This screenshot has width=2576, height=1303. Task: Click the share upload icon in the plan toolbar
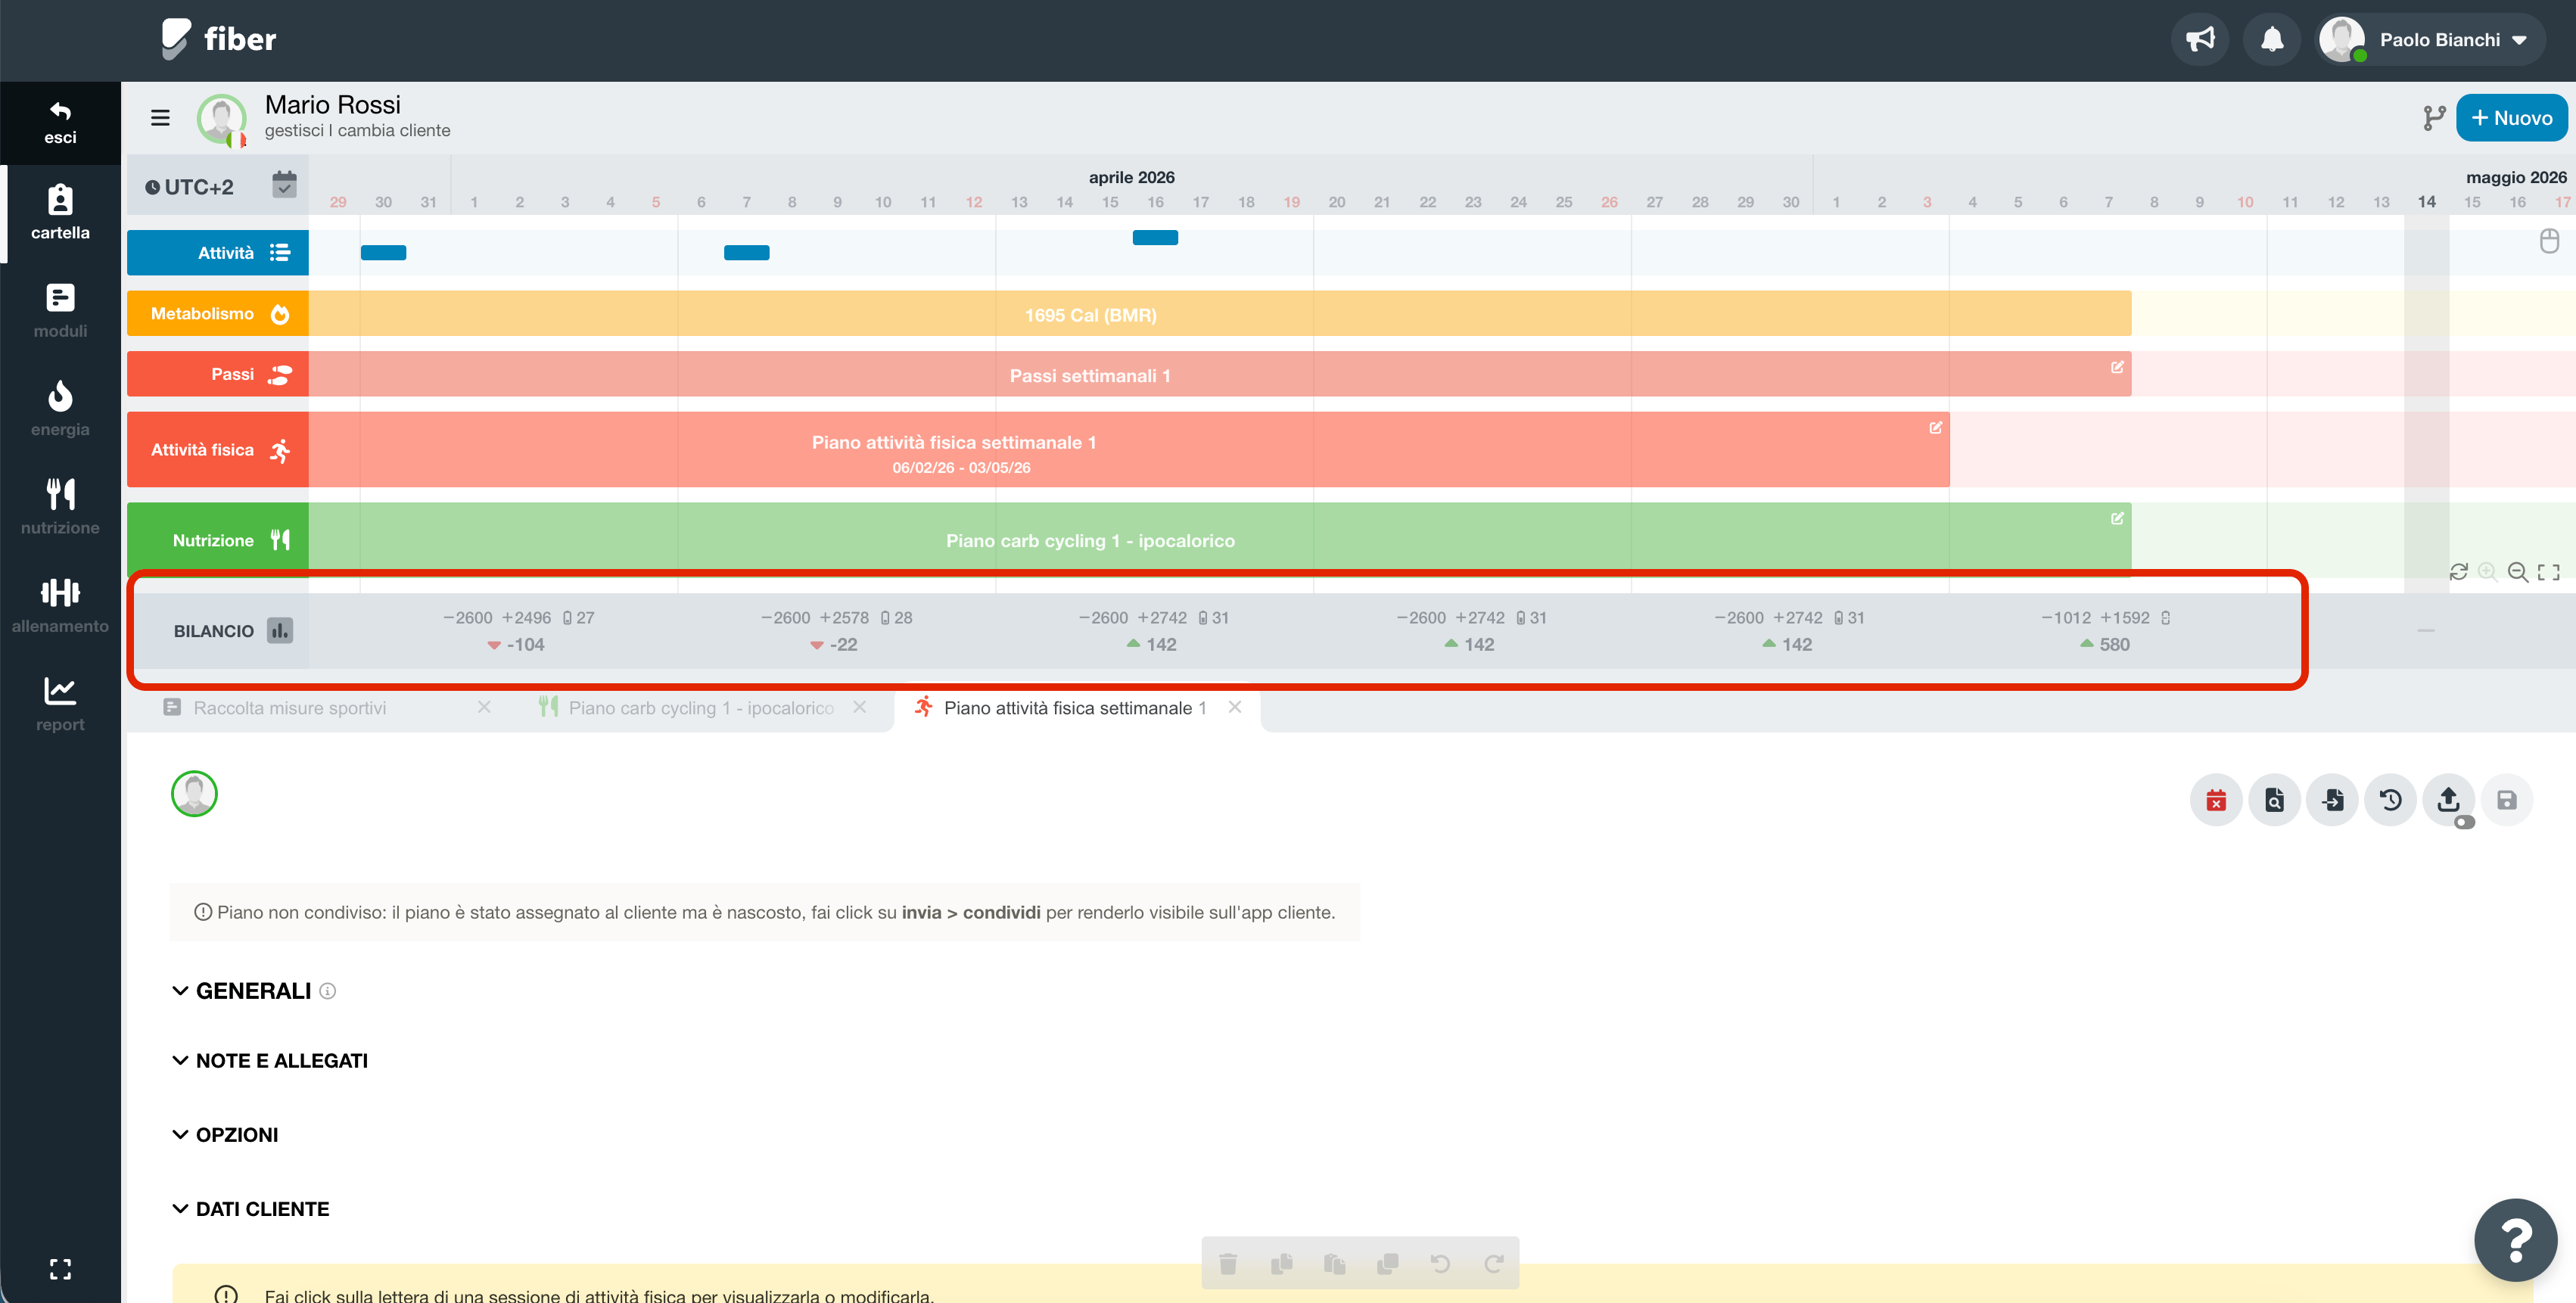pyautogui.click(x=2448, y=798)
